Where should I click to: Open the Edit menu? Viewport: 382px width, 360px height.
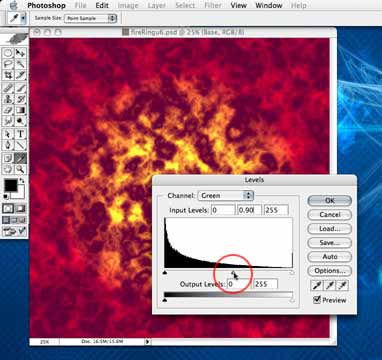pos(102,6)
